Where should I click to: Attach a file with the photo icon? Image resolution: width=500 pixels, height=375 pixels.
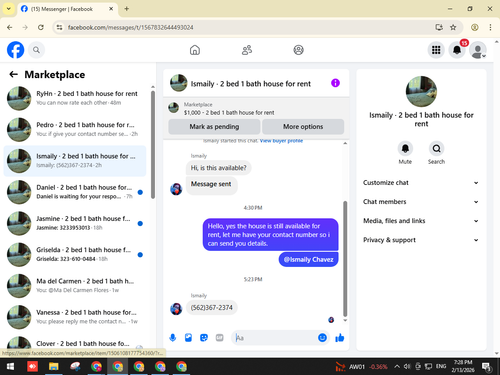188,338
